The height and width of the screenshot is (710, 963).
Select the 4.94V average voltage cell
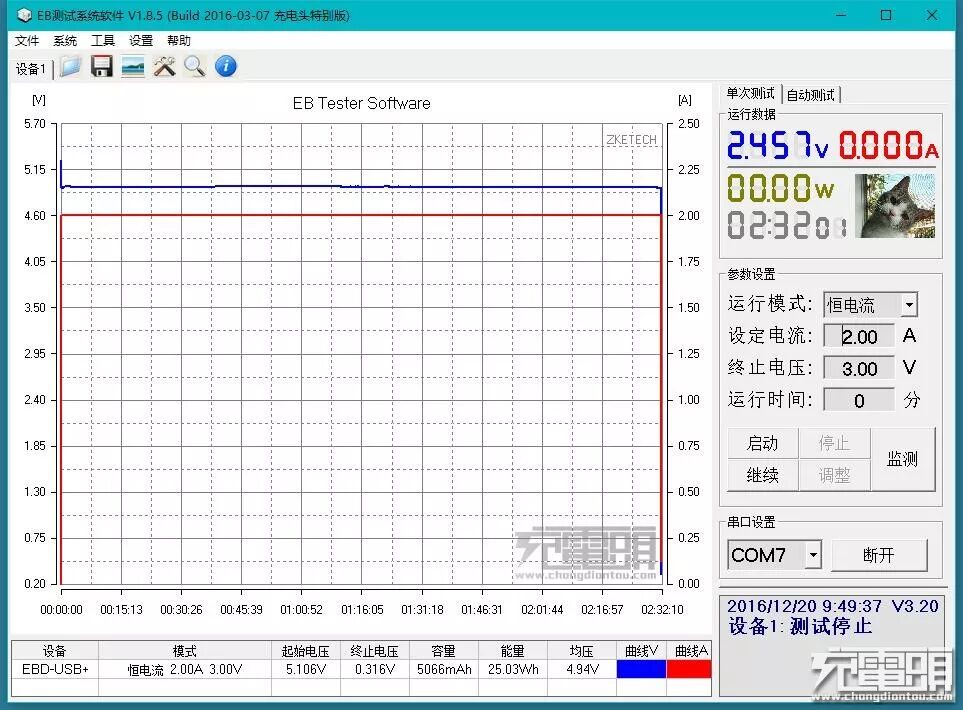pos(582,669)
